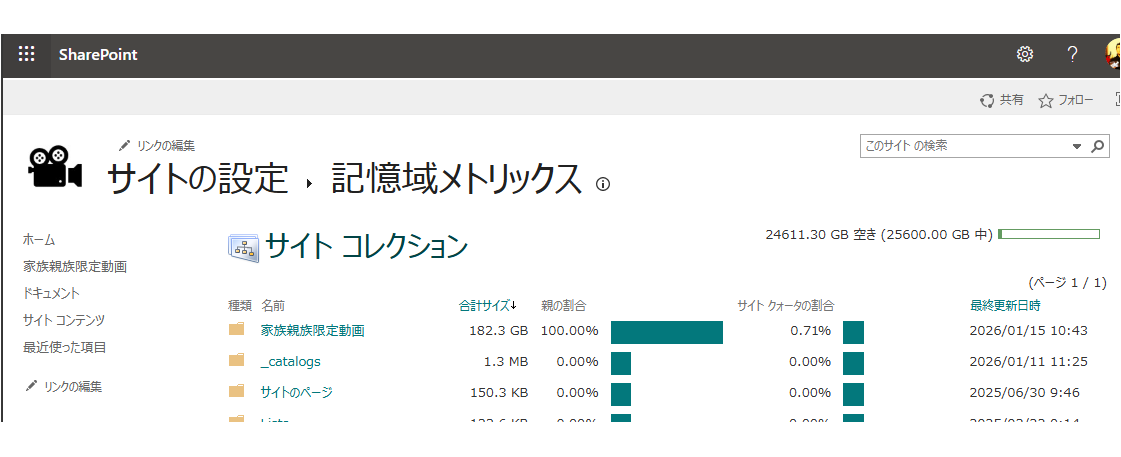Open the _catalogs folder link
1121x457 pixels.
click(x=290, y=361)
